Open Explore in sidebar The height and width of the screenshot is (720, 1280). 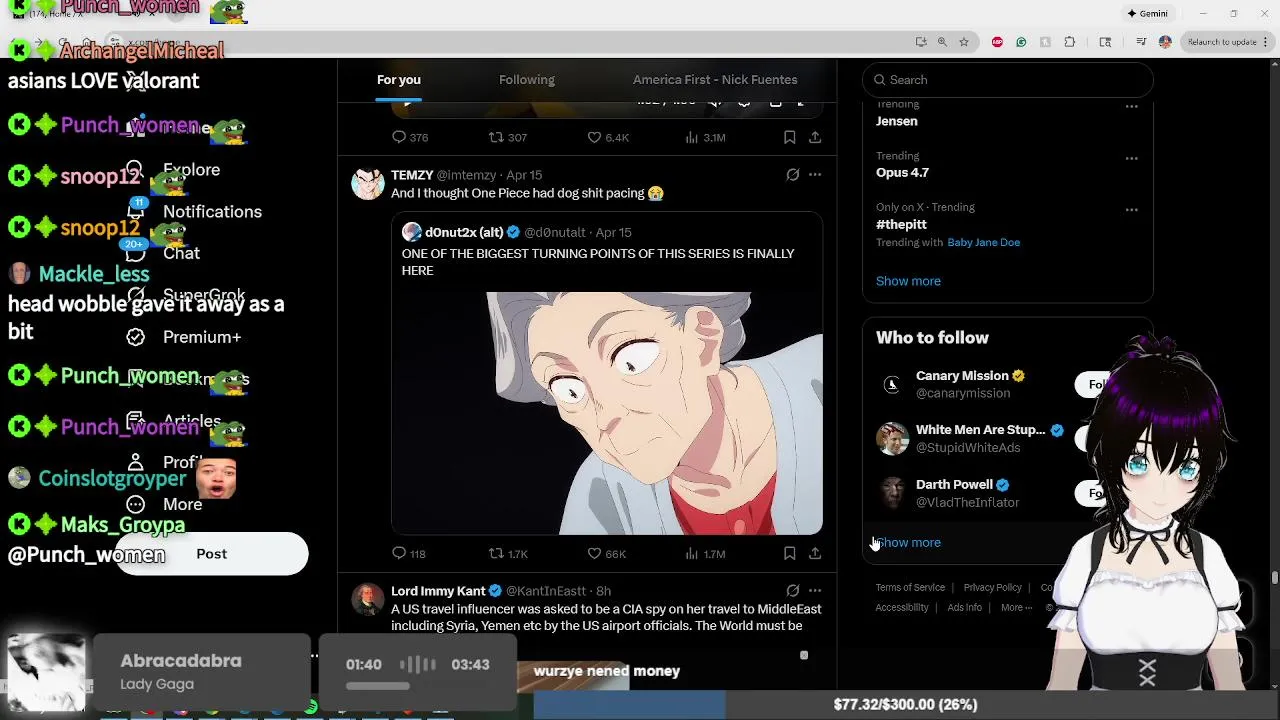(191, 170)
